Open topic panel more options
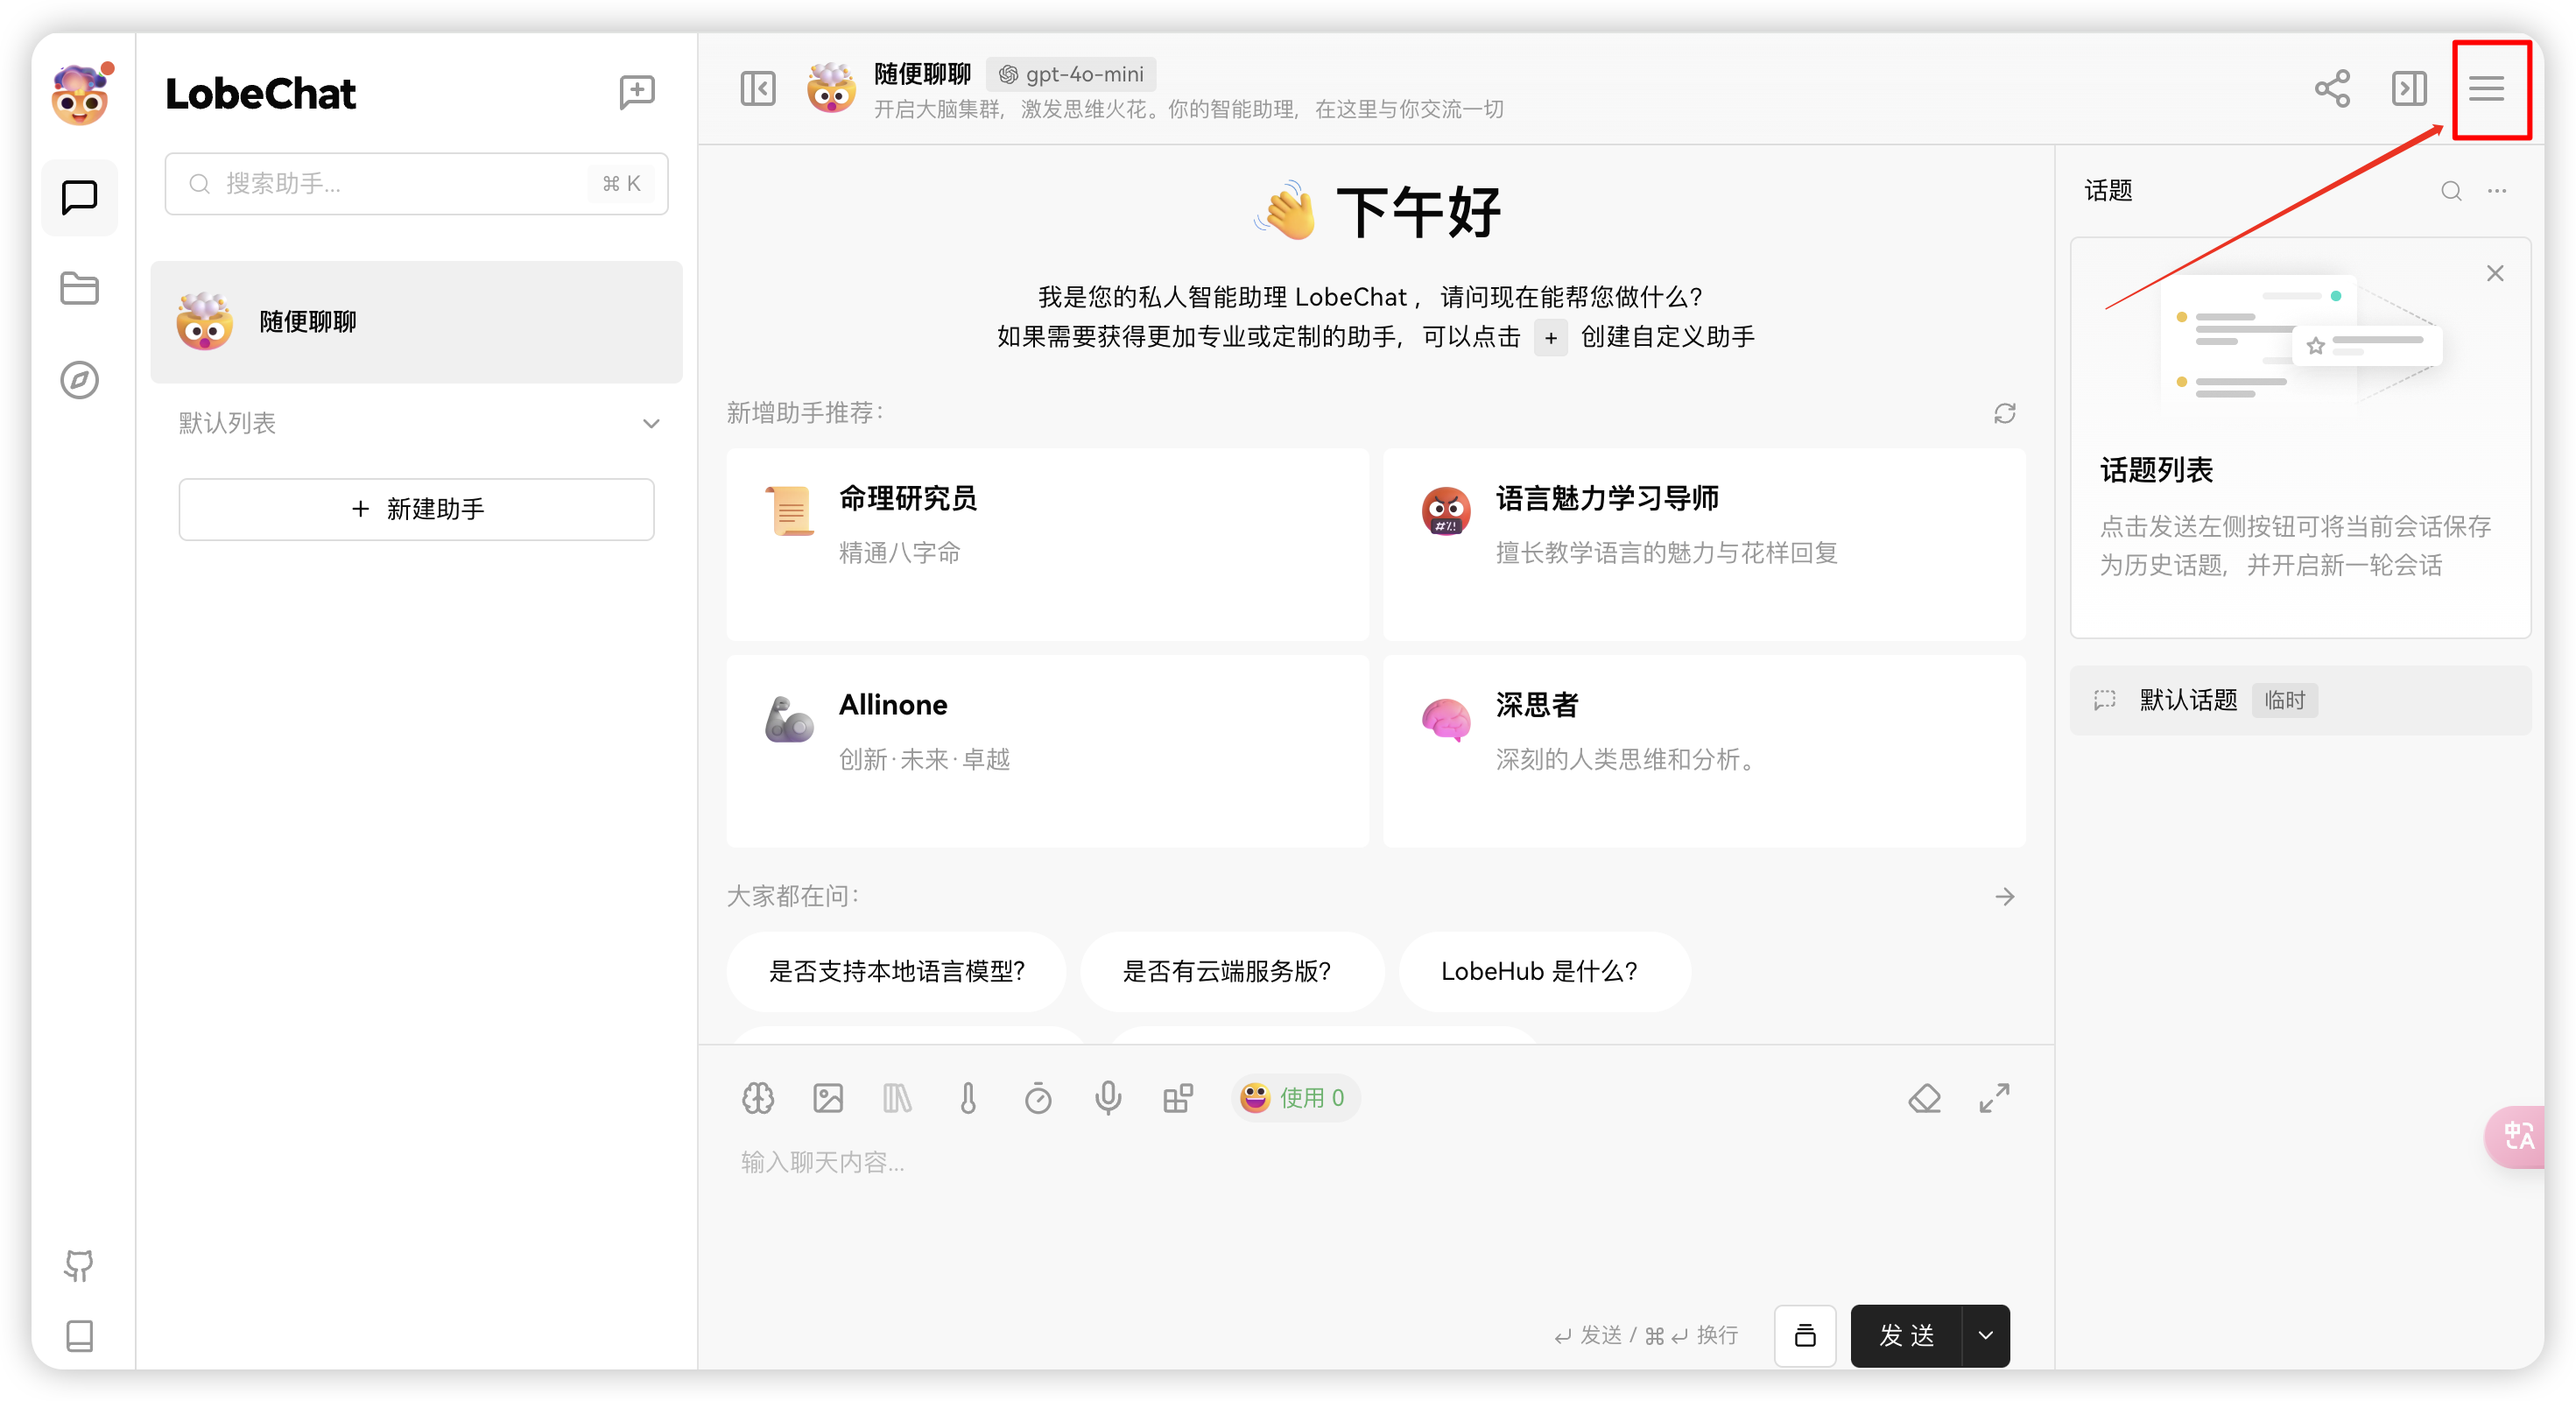 coord(2497,191)
